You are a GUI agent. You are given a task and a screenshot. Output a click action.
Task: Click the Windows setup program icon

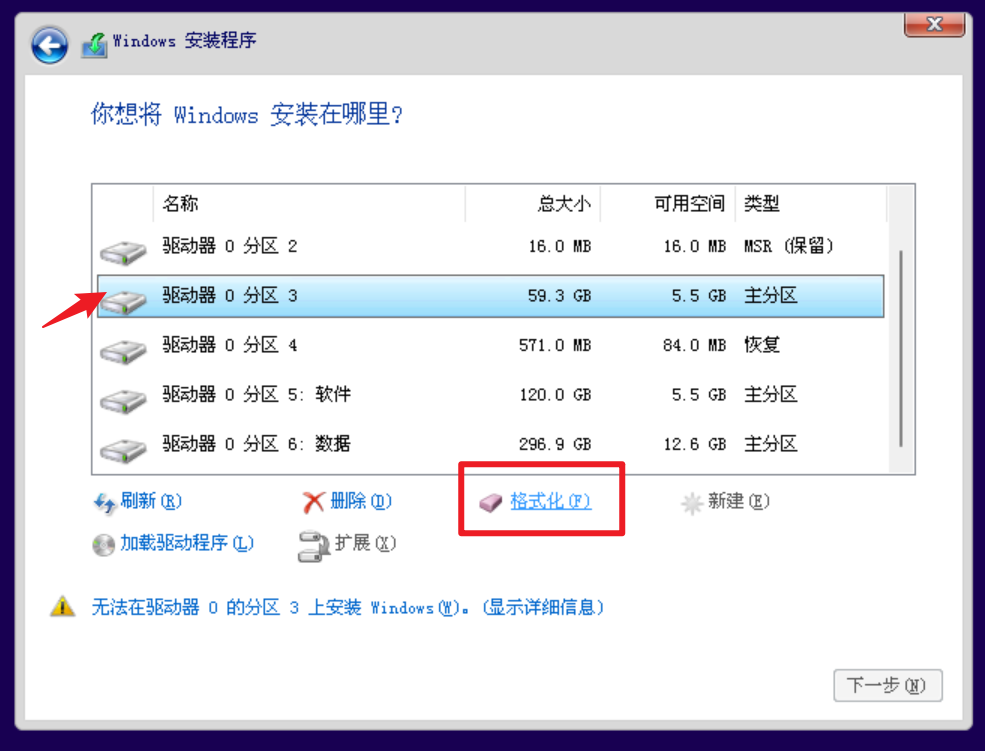(95, 45)
